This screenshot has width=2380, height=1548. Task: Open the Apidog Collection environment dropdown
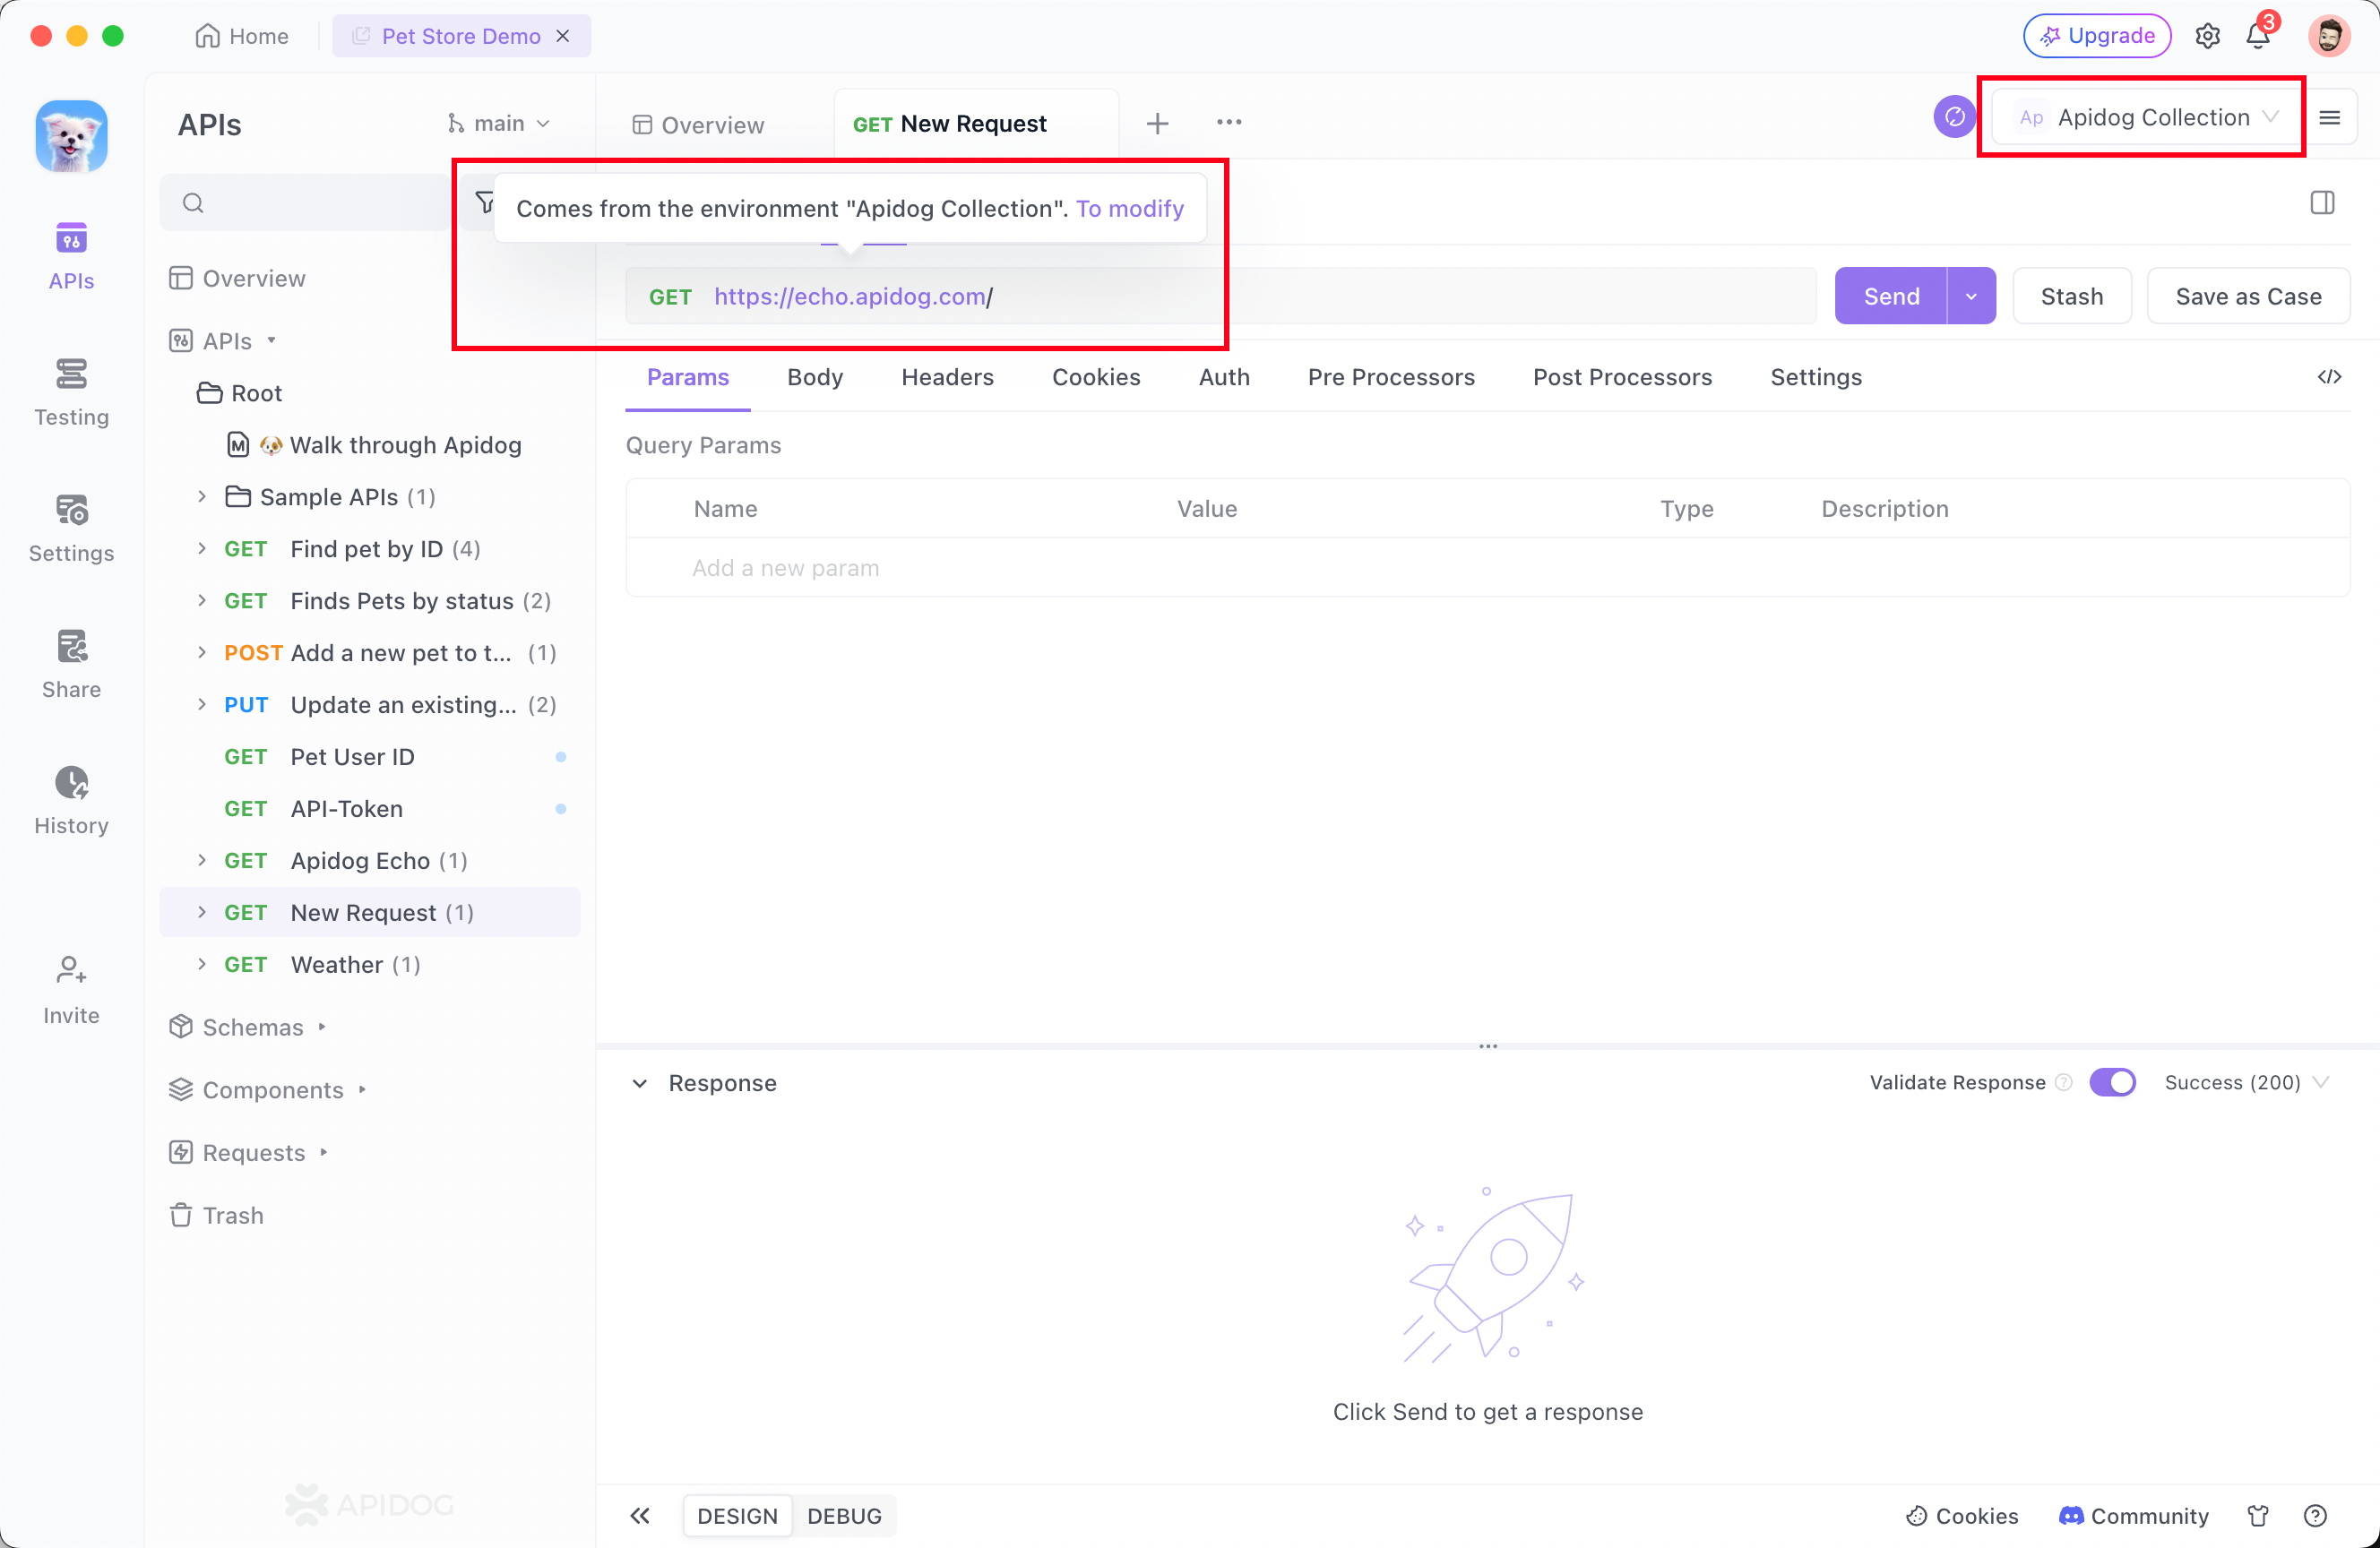coord(2146,117)
